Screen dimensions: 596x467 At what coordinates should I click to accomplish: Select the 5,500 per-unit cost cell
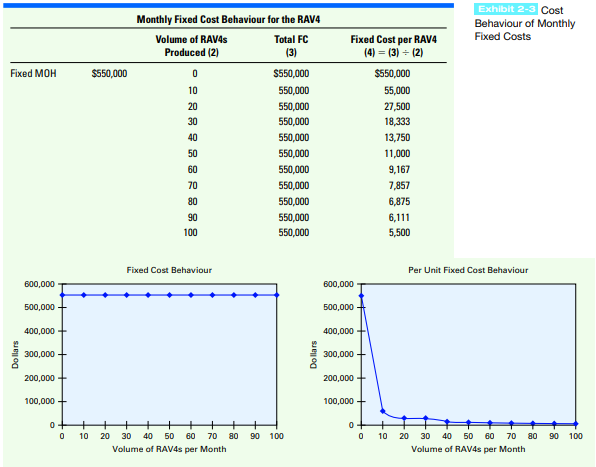pyautogui.click(x=399, y=233)
